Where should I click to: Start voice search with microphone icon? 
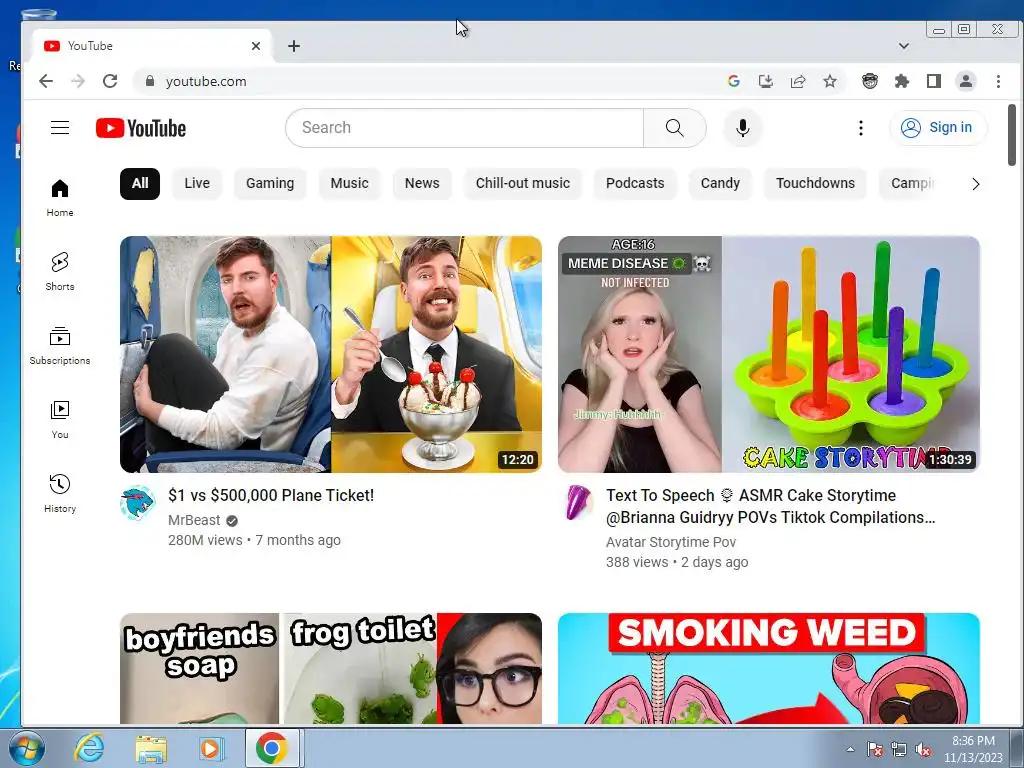pyautogui.click(x=743, y=128)
